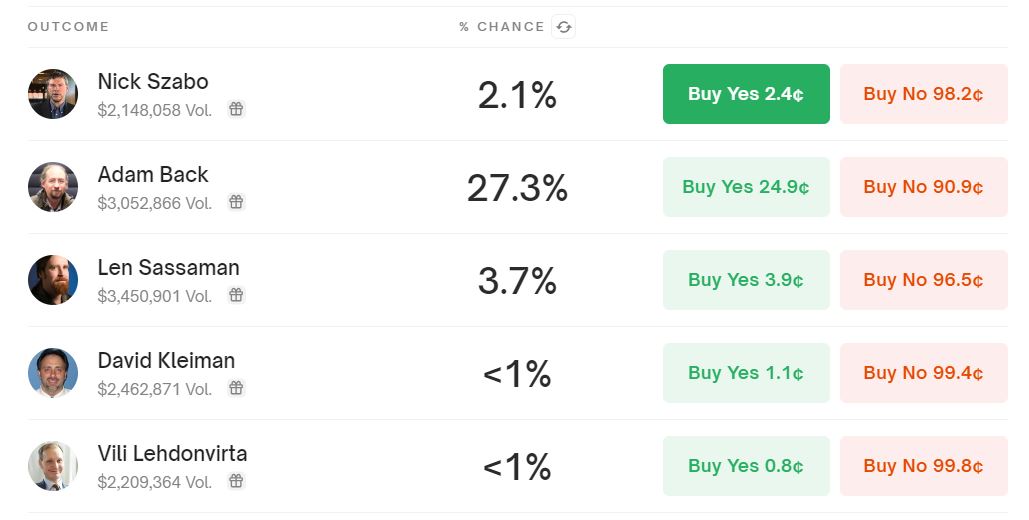
Task: Select the Adam Back outcome name
Action: pos(153,175)
